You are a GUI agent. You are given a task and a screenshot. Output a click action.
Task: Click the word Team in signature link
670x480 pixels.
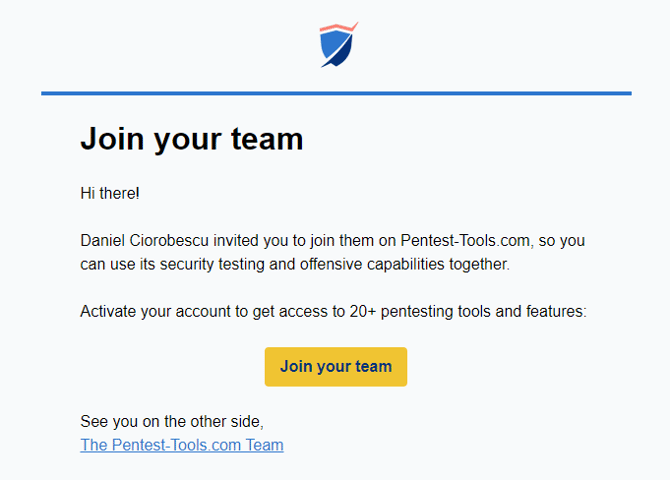[264, 445]
